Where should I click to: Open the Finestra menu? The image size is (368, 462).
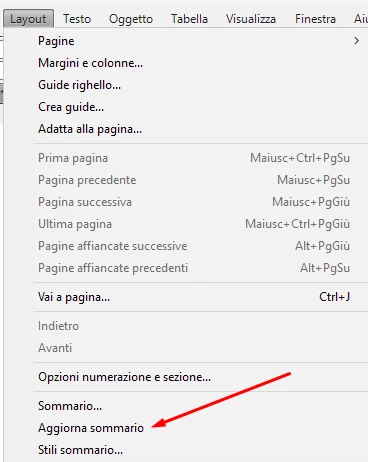point(315,19)
